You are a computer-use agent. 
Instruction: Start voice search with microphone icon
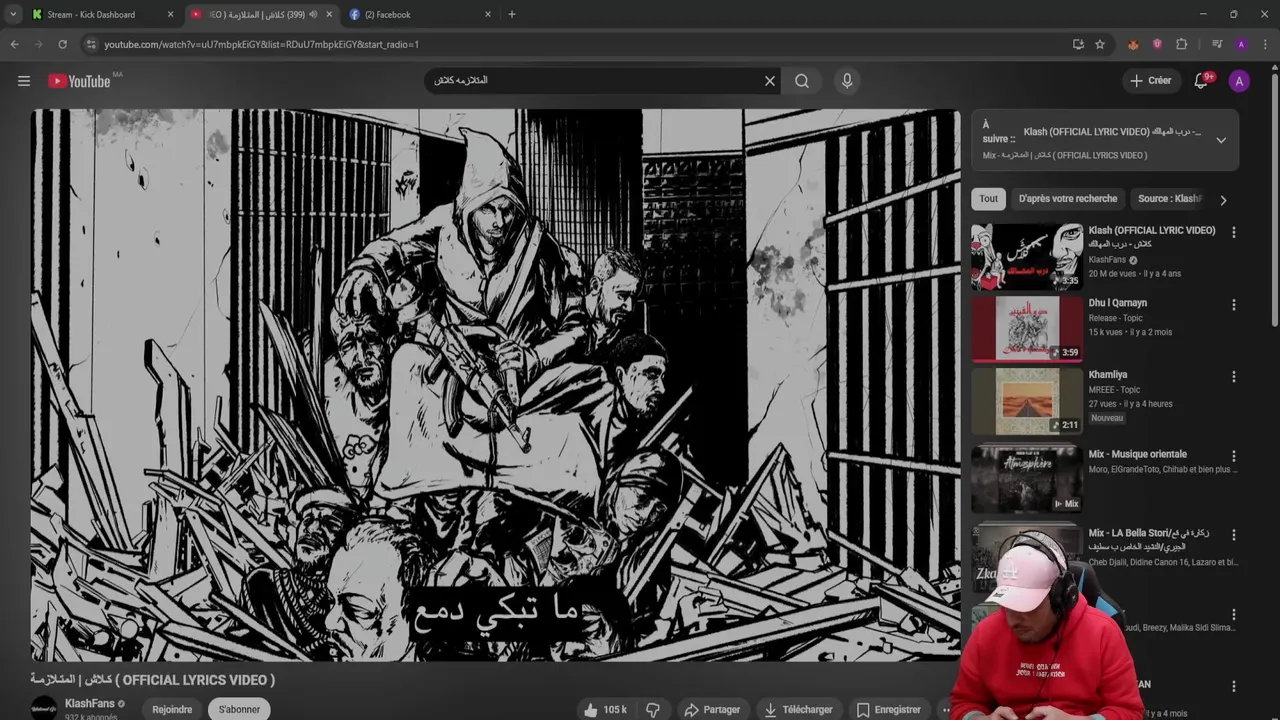coord(847,81)
